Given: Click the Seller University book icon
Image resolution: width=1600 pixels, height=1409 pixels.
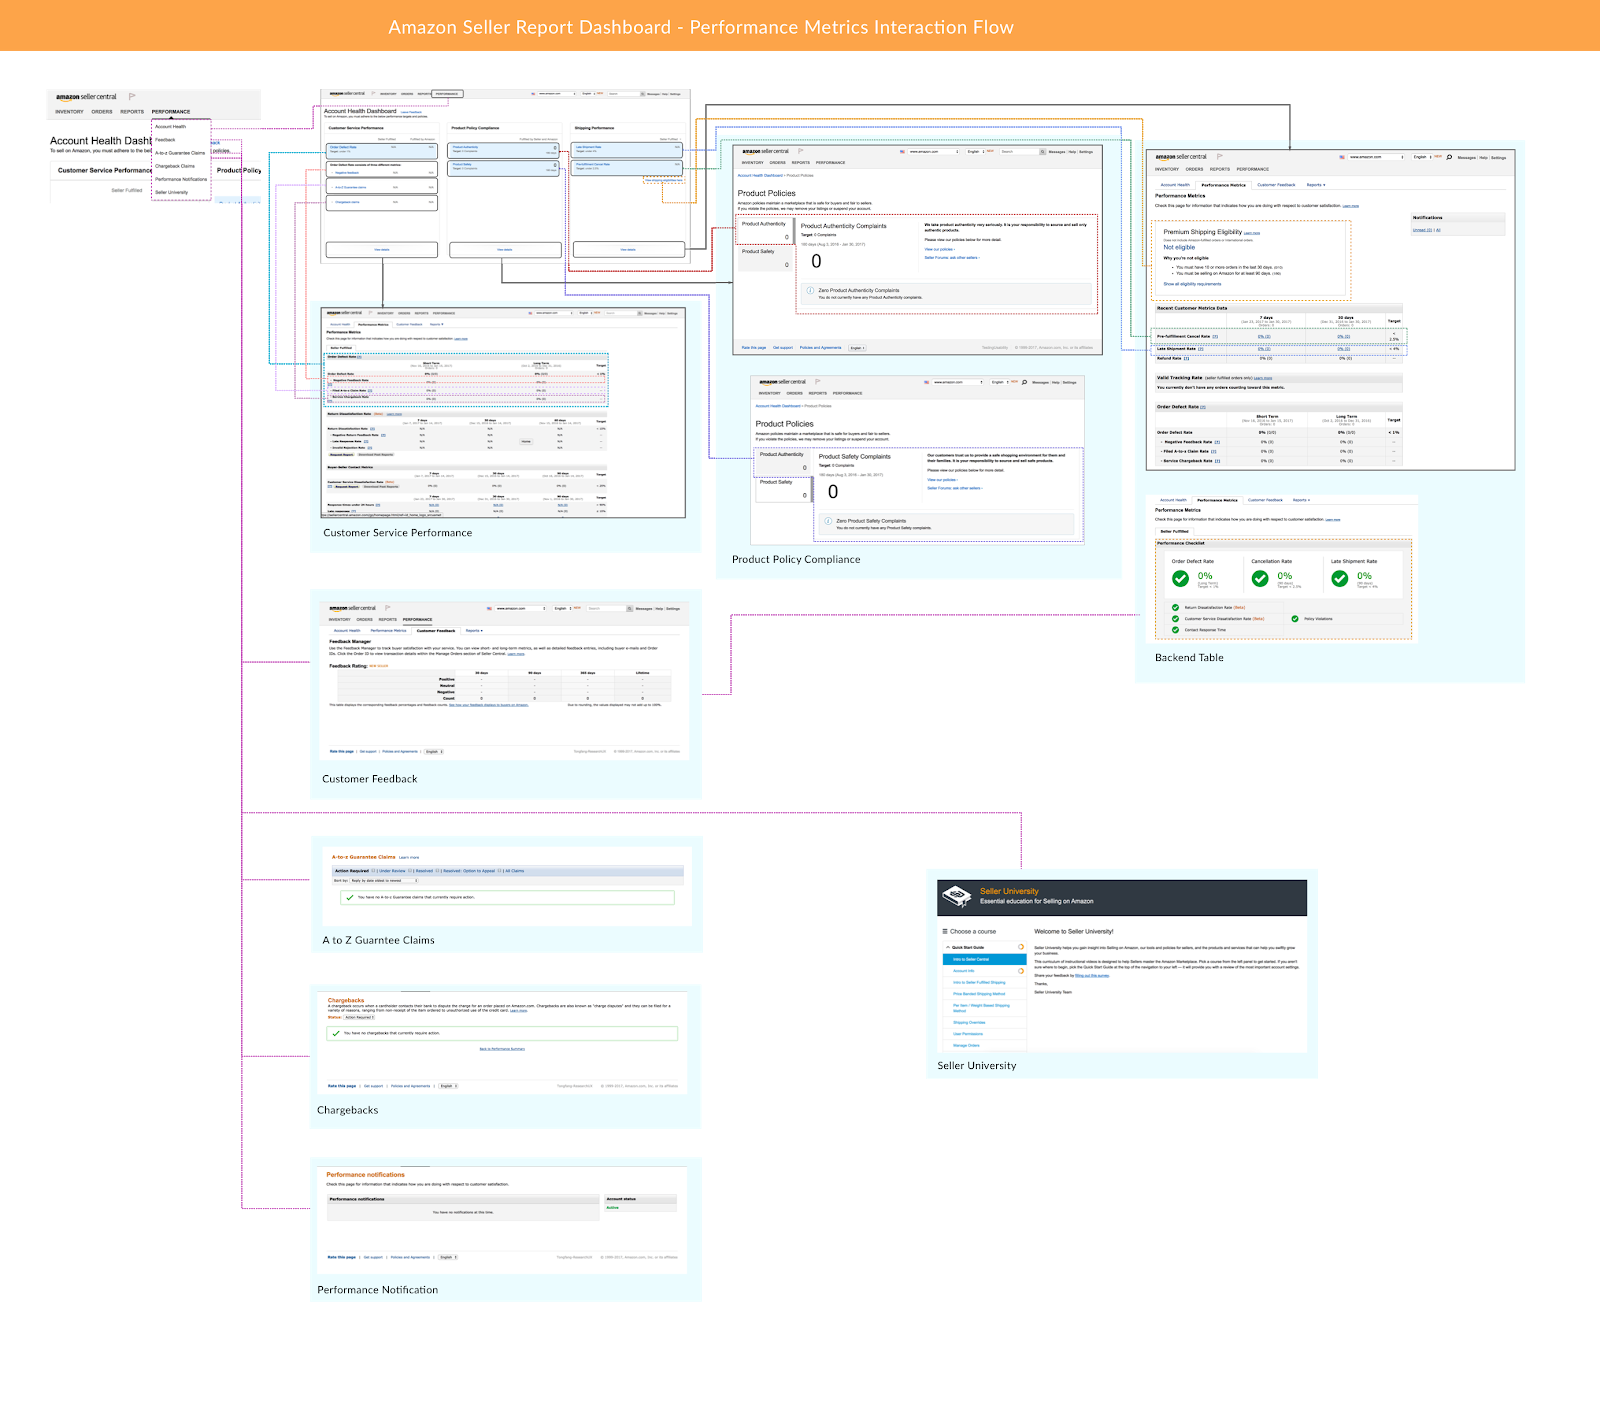Looking at the screenshot, I should (x=955, y=894).
